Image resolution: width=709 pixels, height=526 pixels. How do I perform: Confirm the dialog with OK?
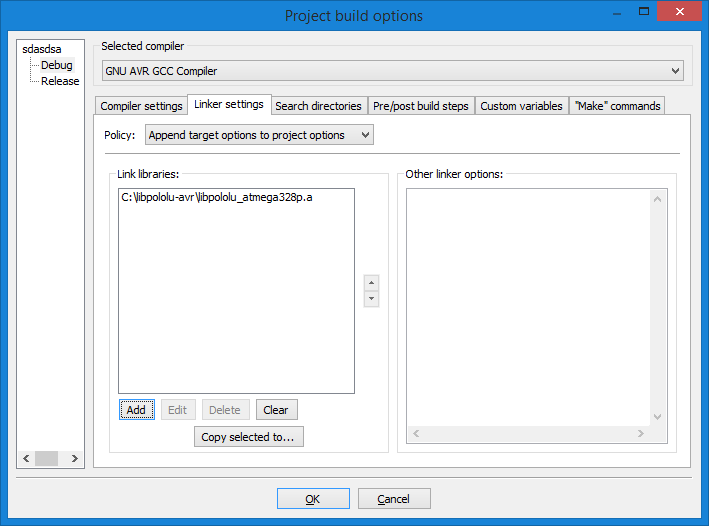click(x=313, y=498)
